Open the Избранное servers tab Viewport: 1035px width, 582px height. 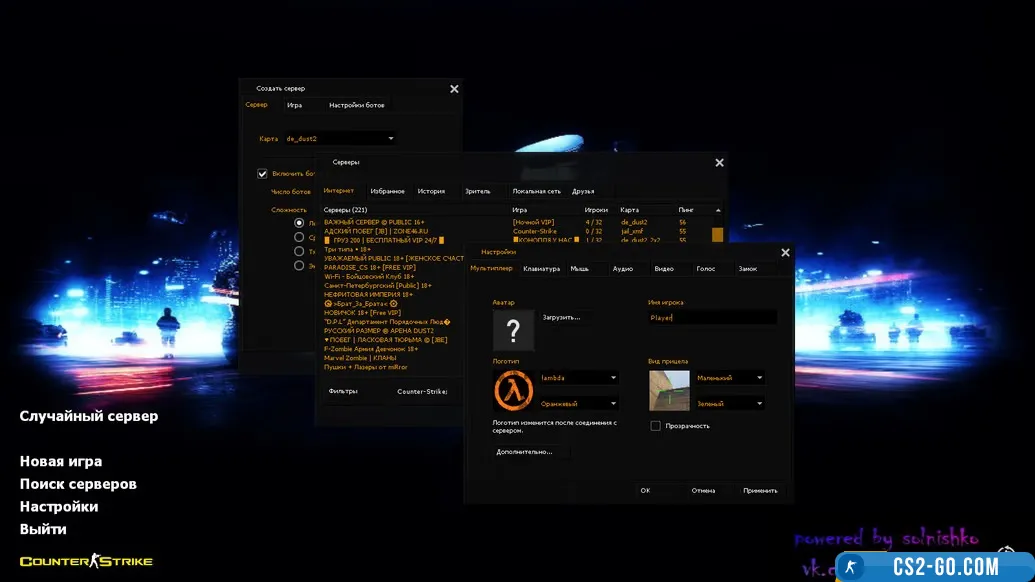pyautogui.click(x=387, y=191)
